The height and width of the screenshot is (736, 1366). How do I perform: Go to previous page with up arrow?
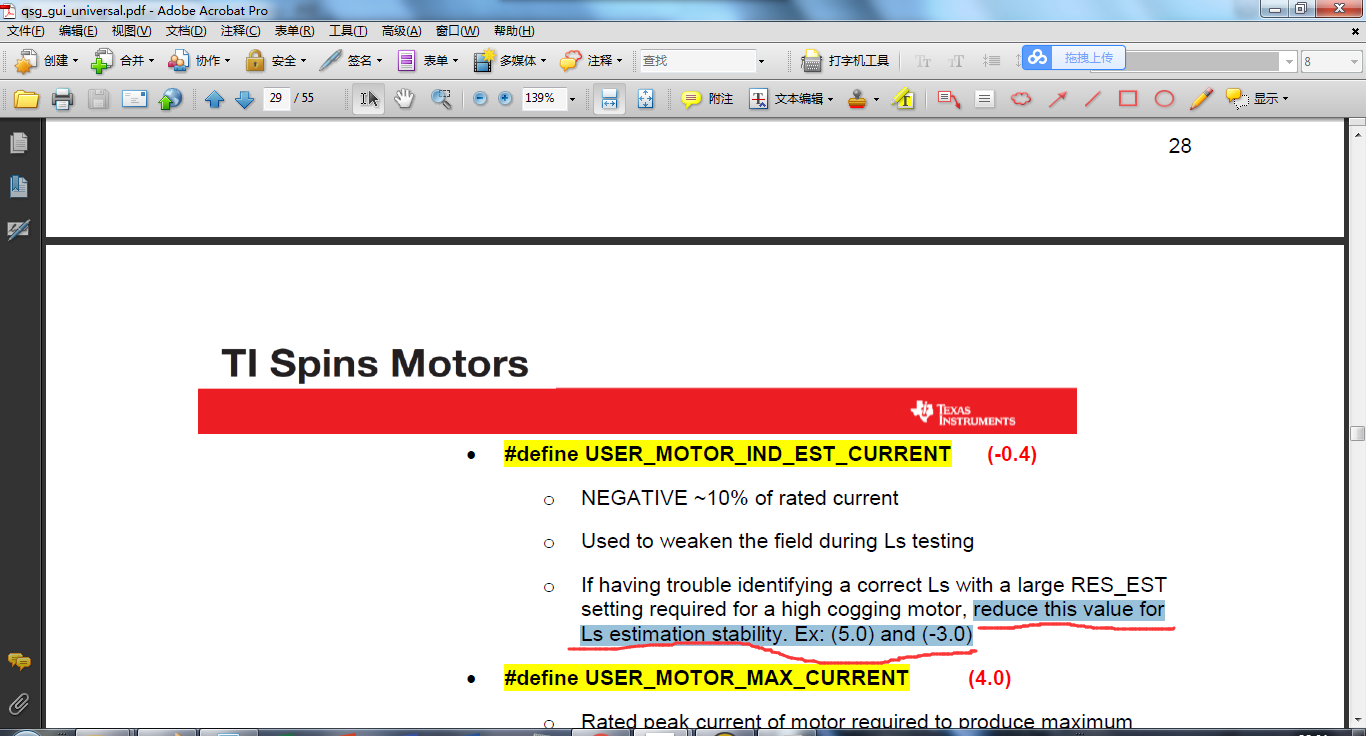pyautogui.click(x=214, y=99)
